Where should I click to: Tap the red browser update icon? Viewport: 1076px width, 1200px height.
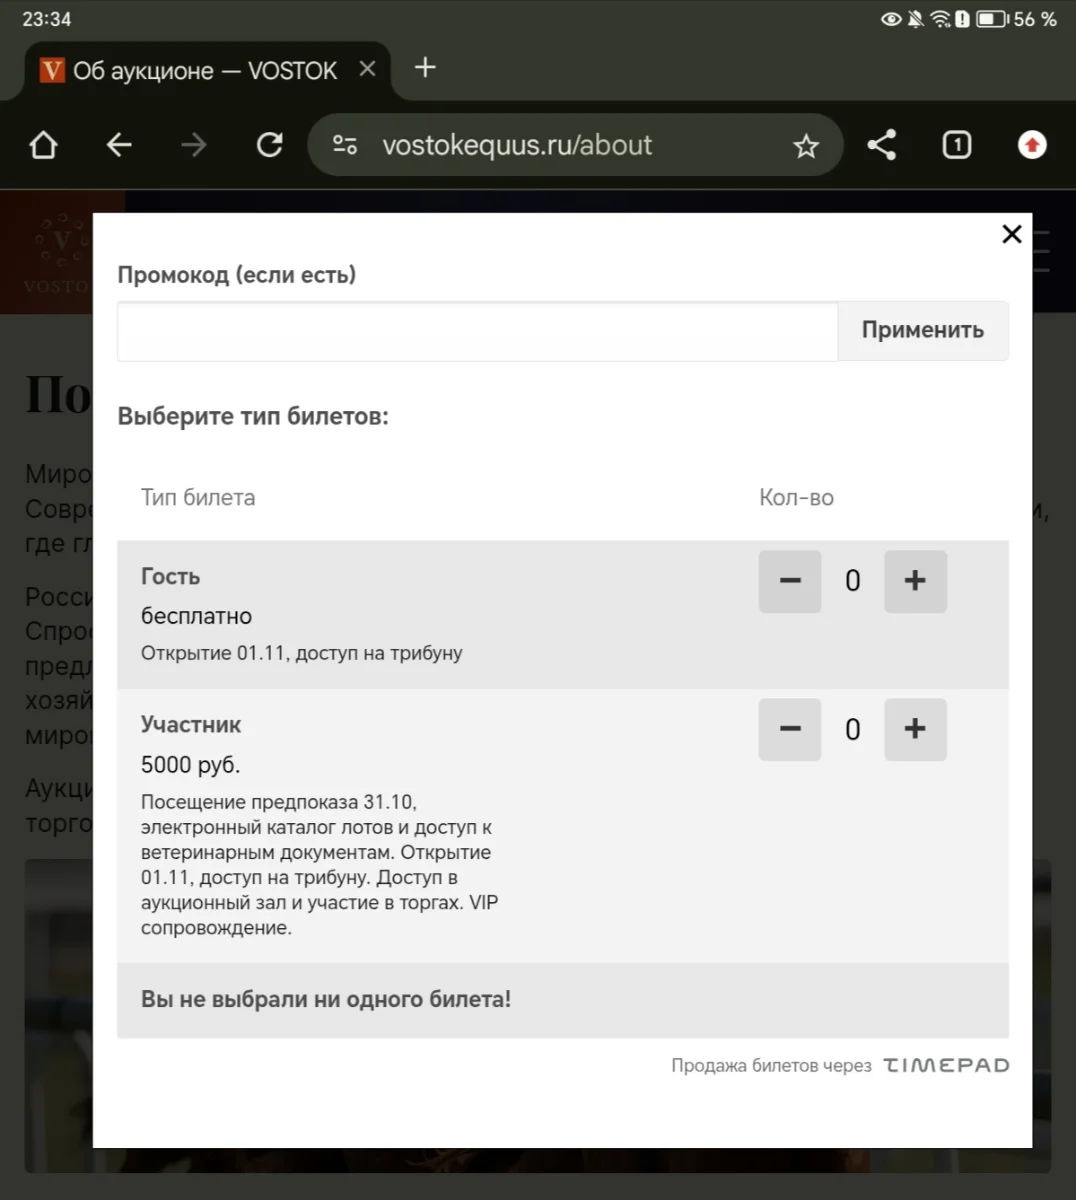click(1032, 145)
